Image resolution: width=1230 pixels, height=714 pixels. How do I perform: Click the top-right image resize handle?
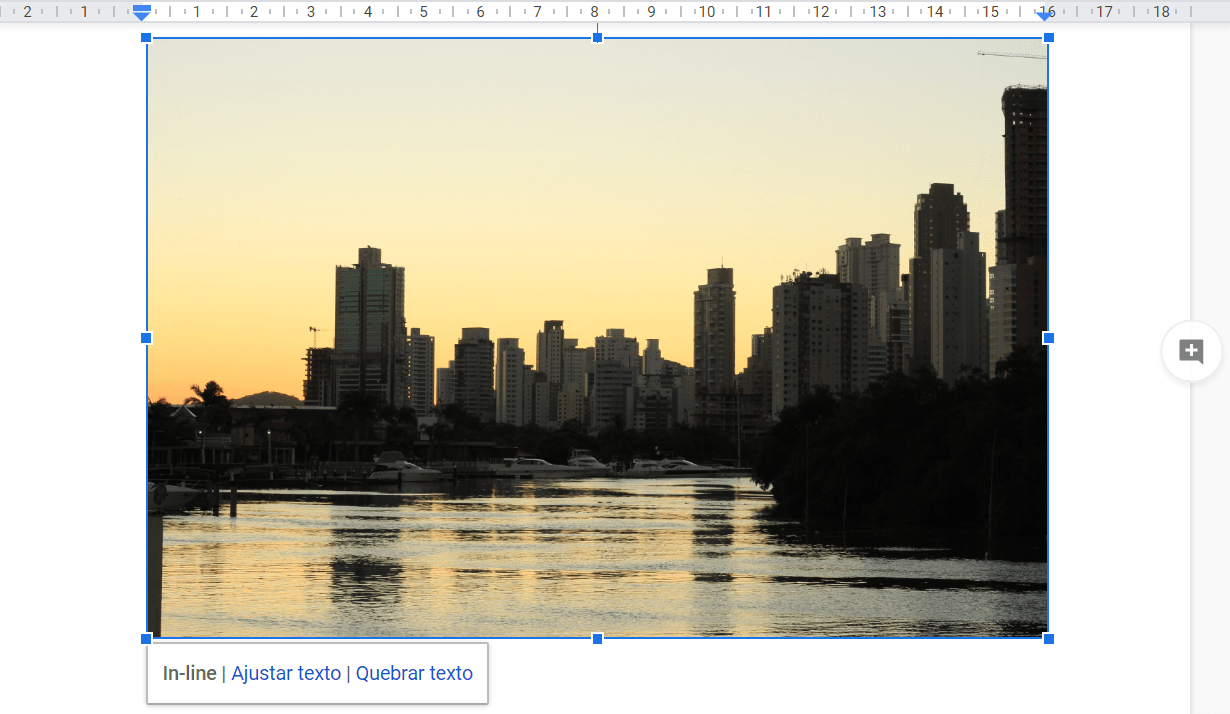pos(1048,38)
